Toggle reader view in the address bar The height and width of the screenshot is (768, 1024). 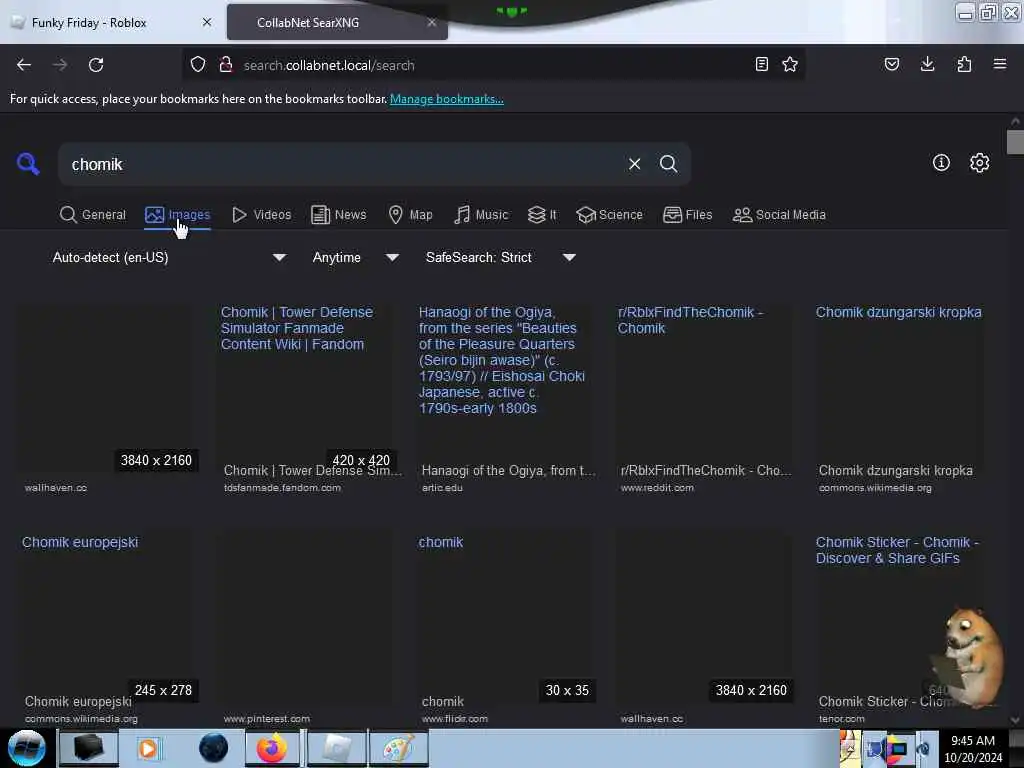(761, 64)
